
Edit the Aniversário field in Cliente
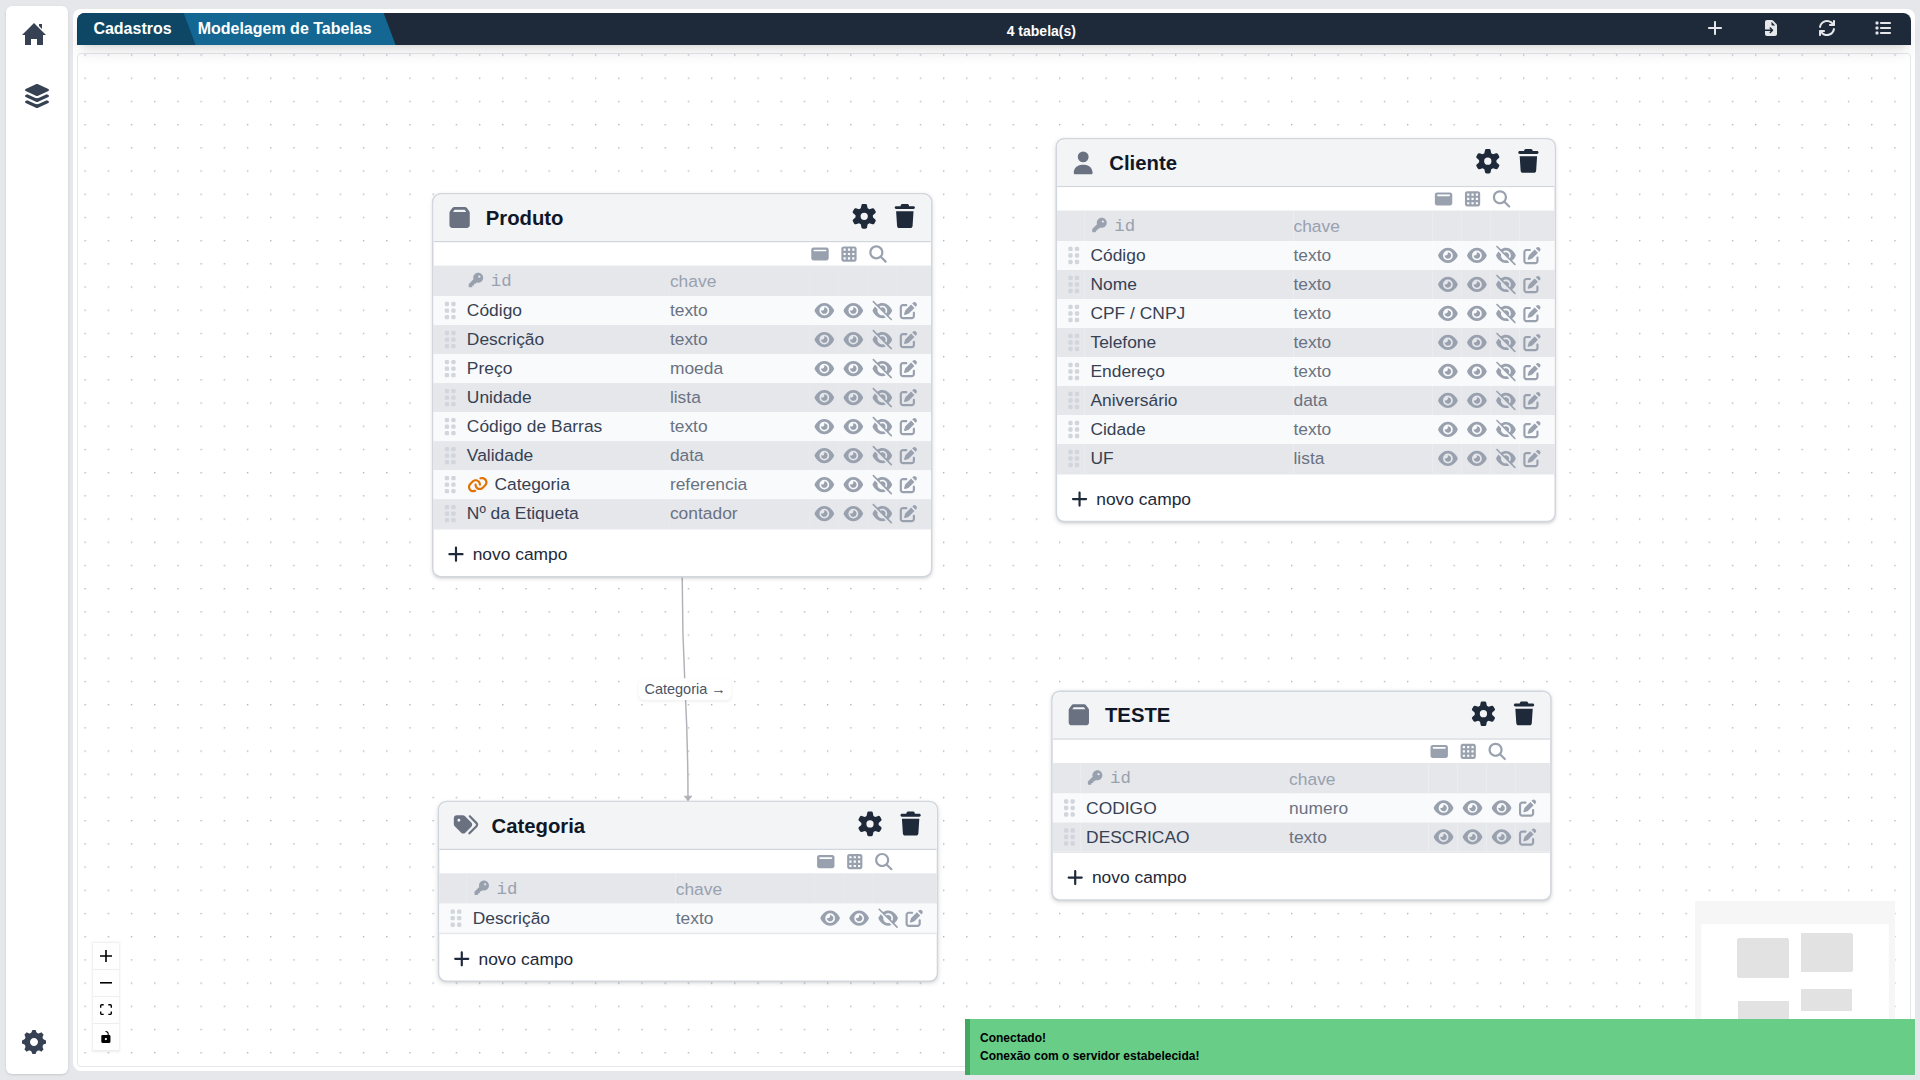pos(1531,400)
